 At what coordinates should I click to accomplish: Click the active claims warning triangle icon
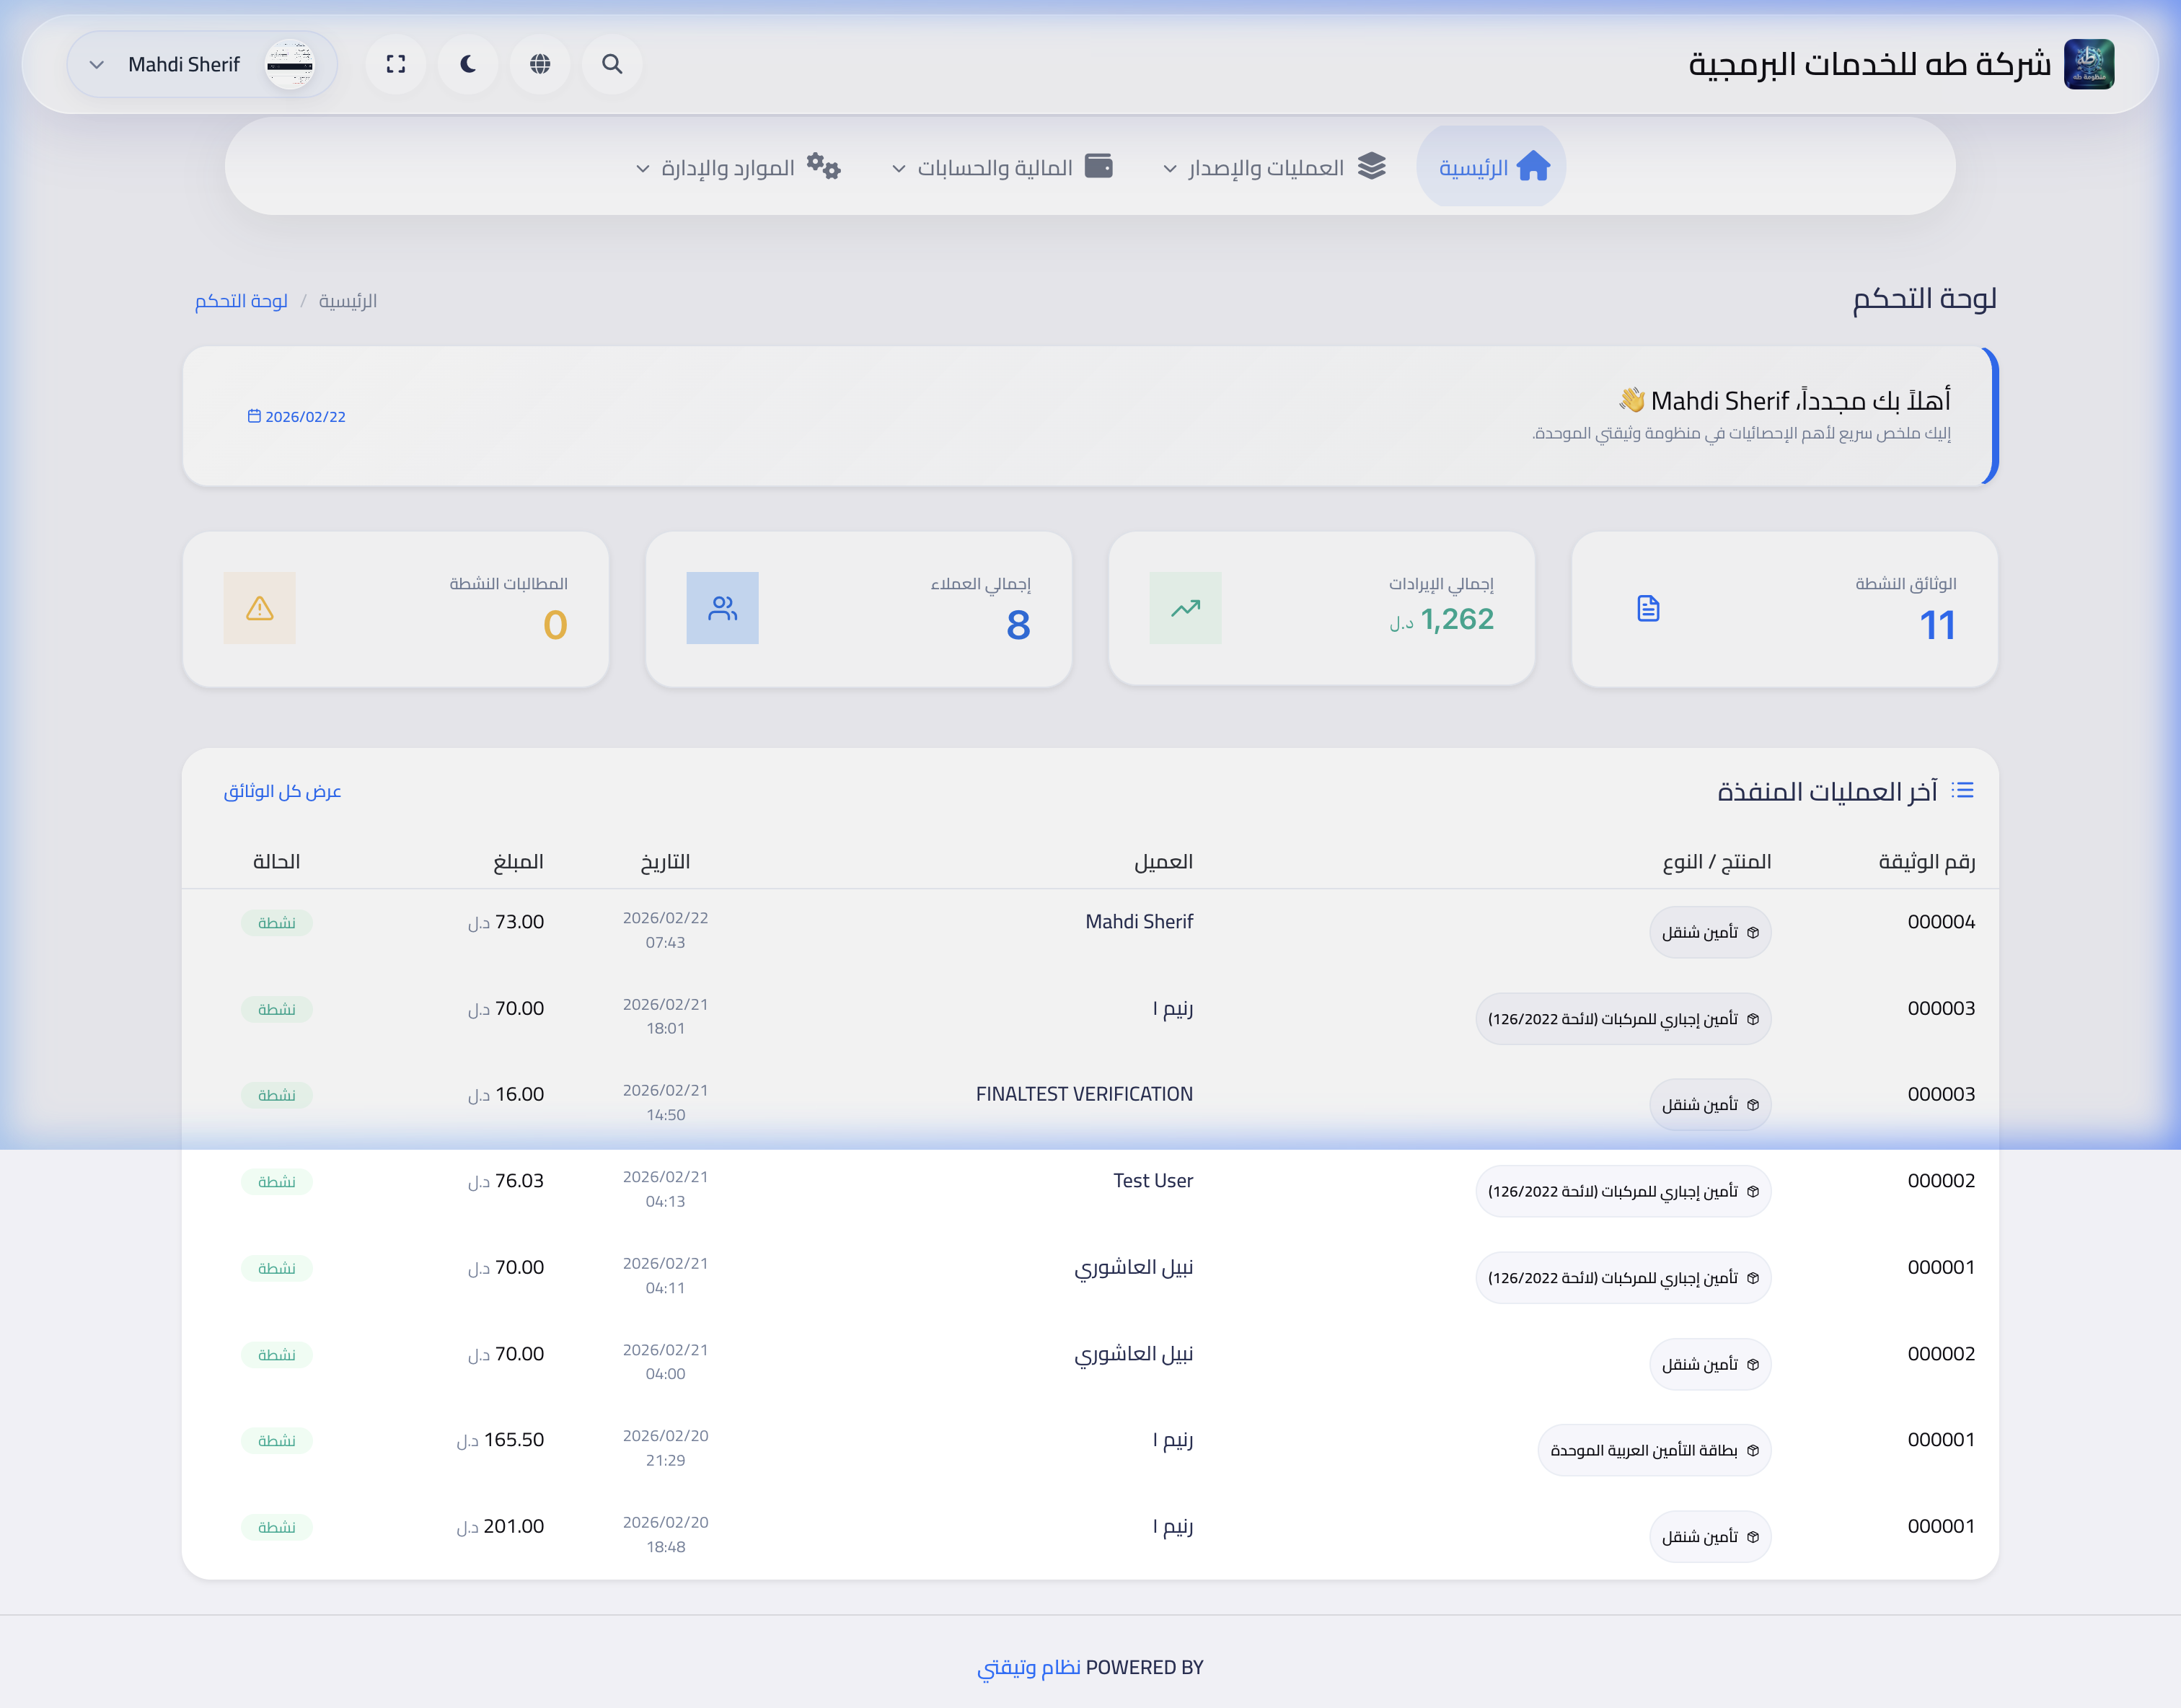(260, 608)
